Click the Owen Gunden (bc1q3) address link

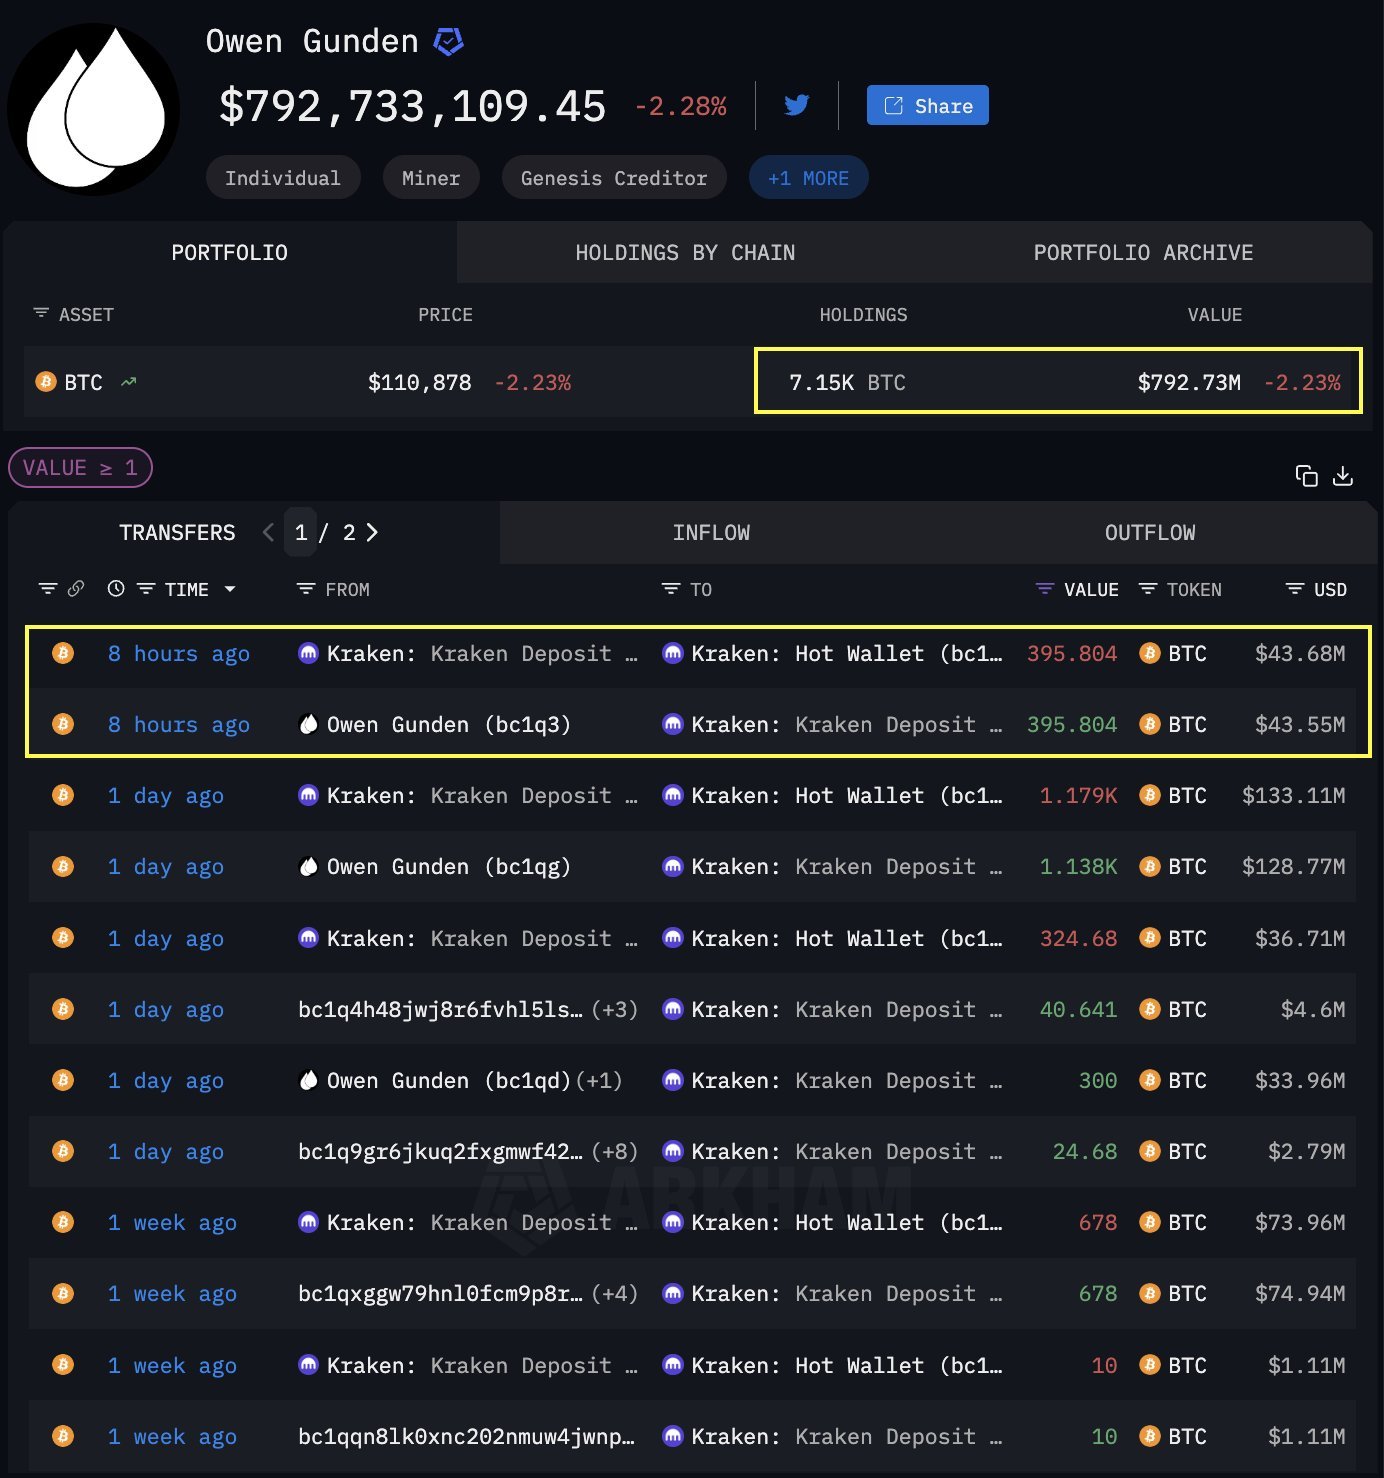(x=444, y=724)
